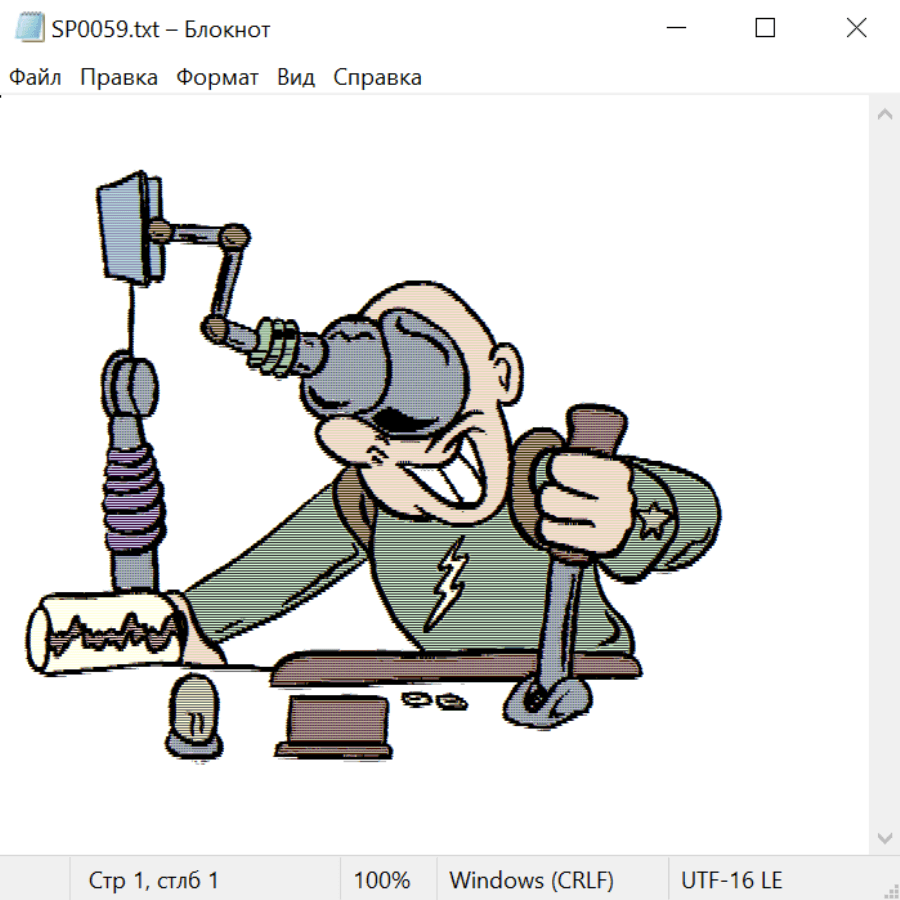Click the UTF-16 LE encoding indicator

point(732,881)
